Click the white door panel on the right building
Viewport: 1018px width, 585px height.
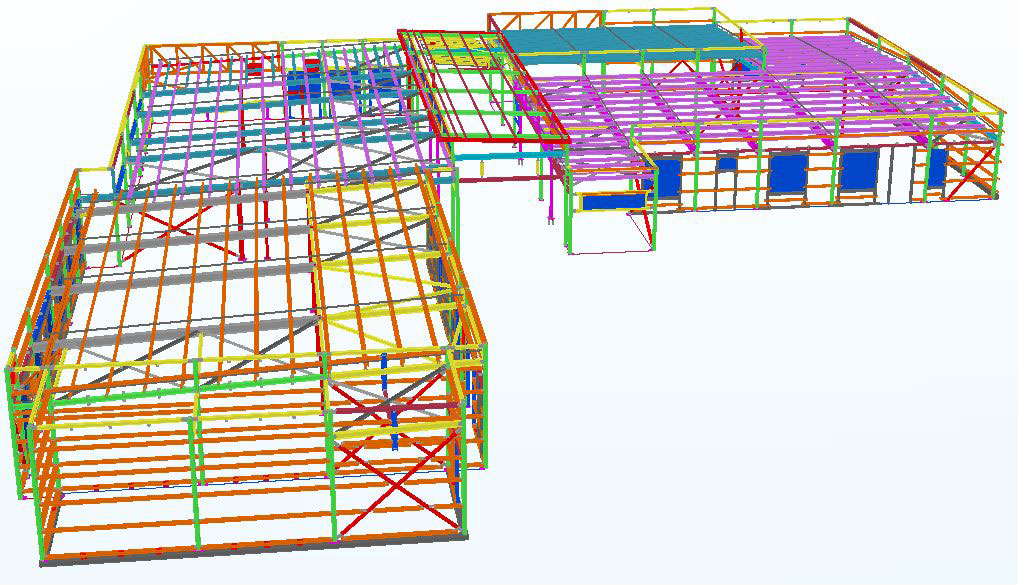coord(902,170)
